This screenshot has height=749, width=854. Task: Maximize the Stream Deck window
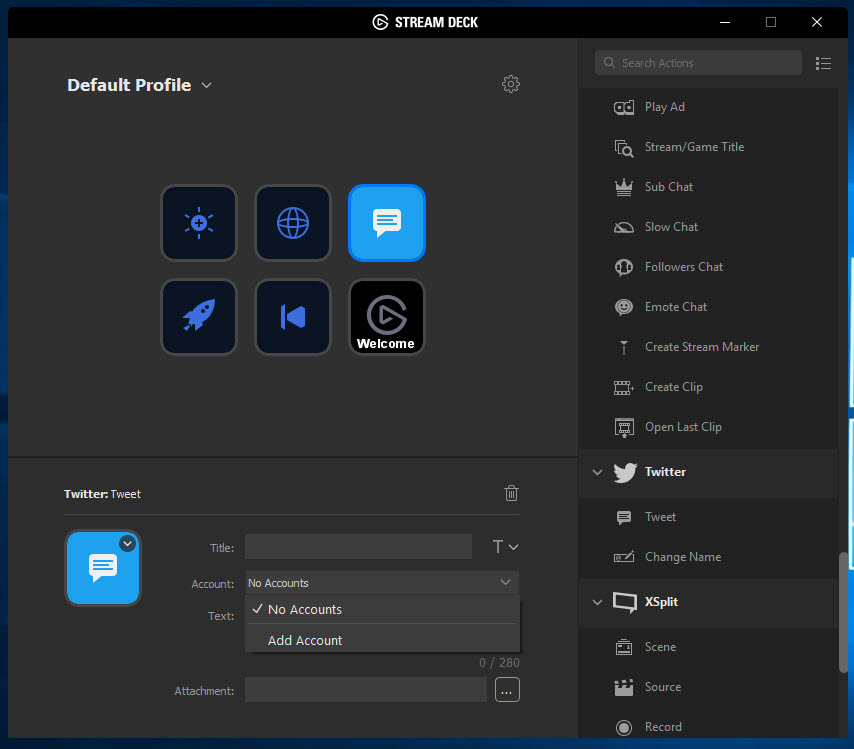point(771,22)
